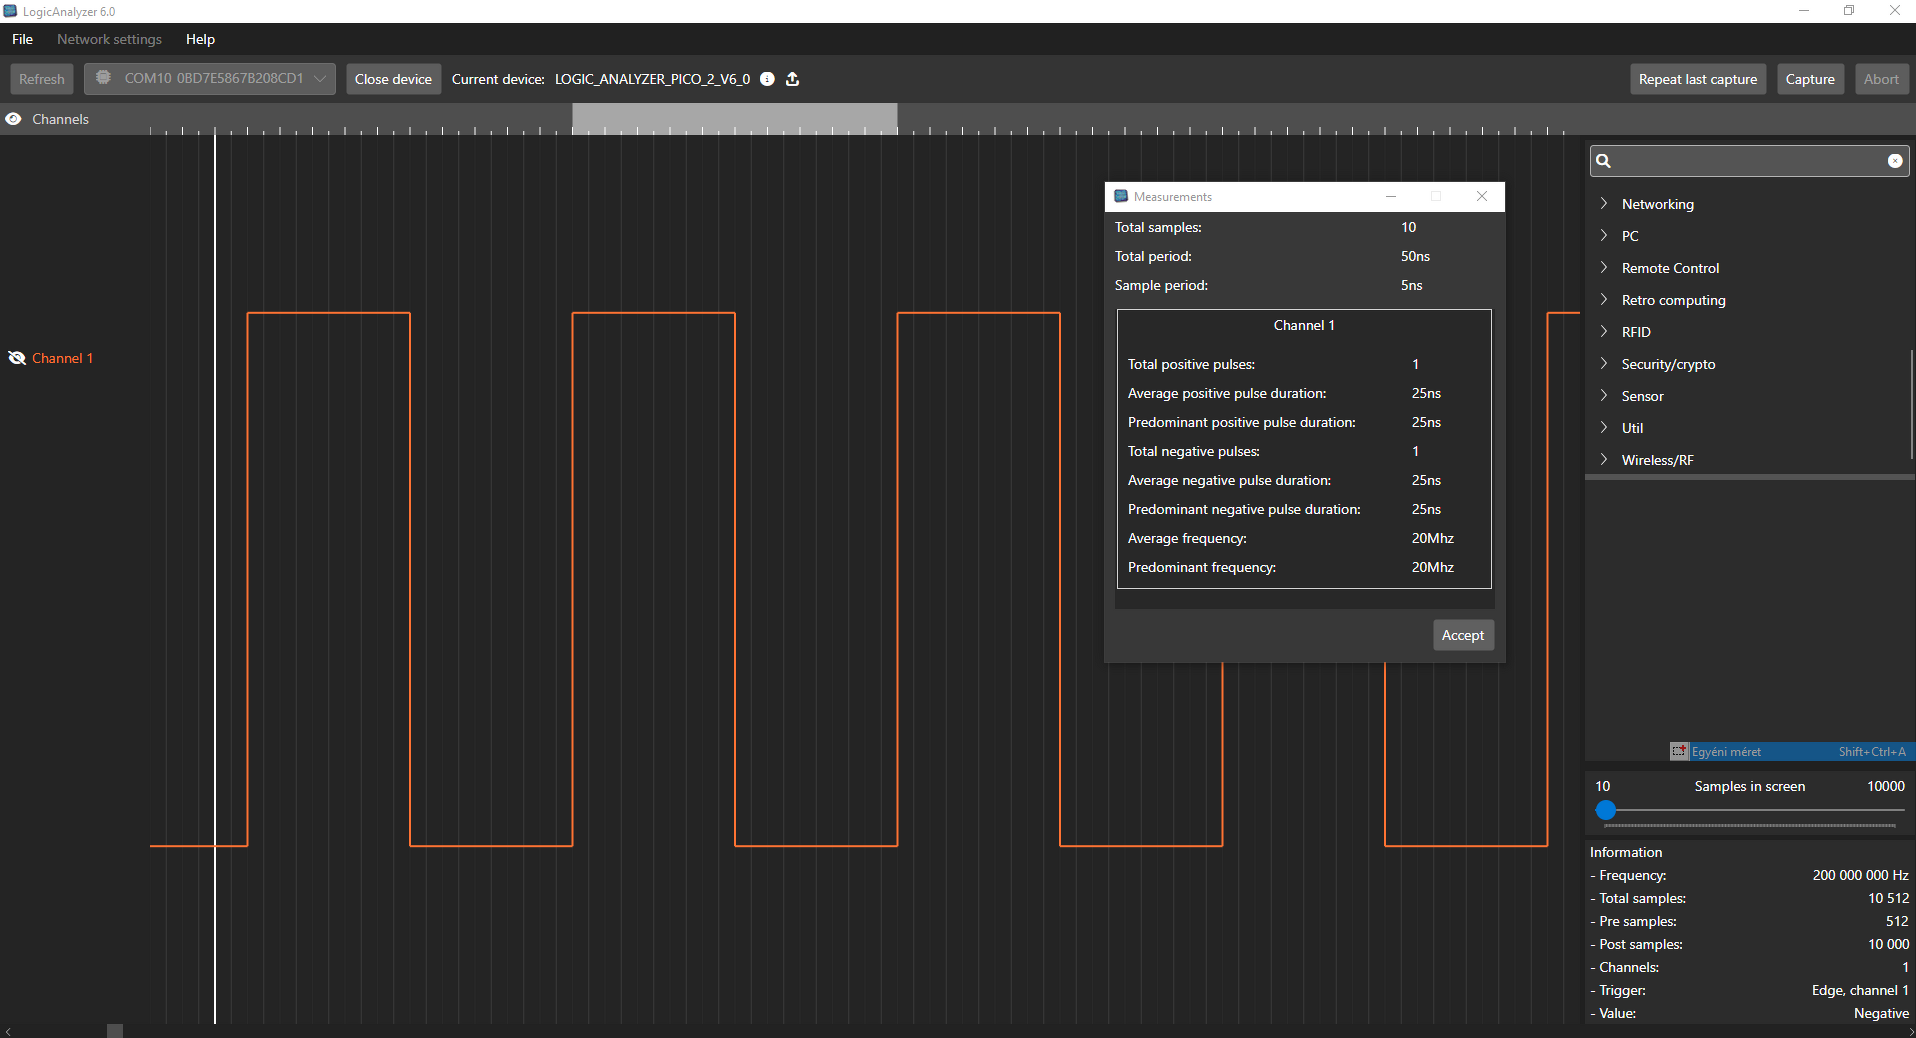Click the device name LOGIC_ANALYZER_PICO_2_V6_0
The height and width of the screenshot is (1038, 1916).
tap(652, 79)
